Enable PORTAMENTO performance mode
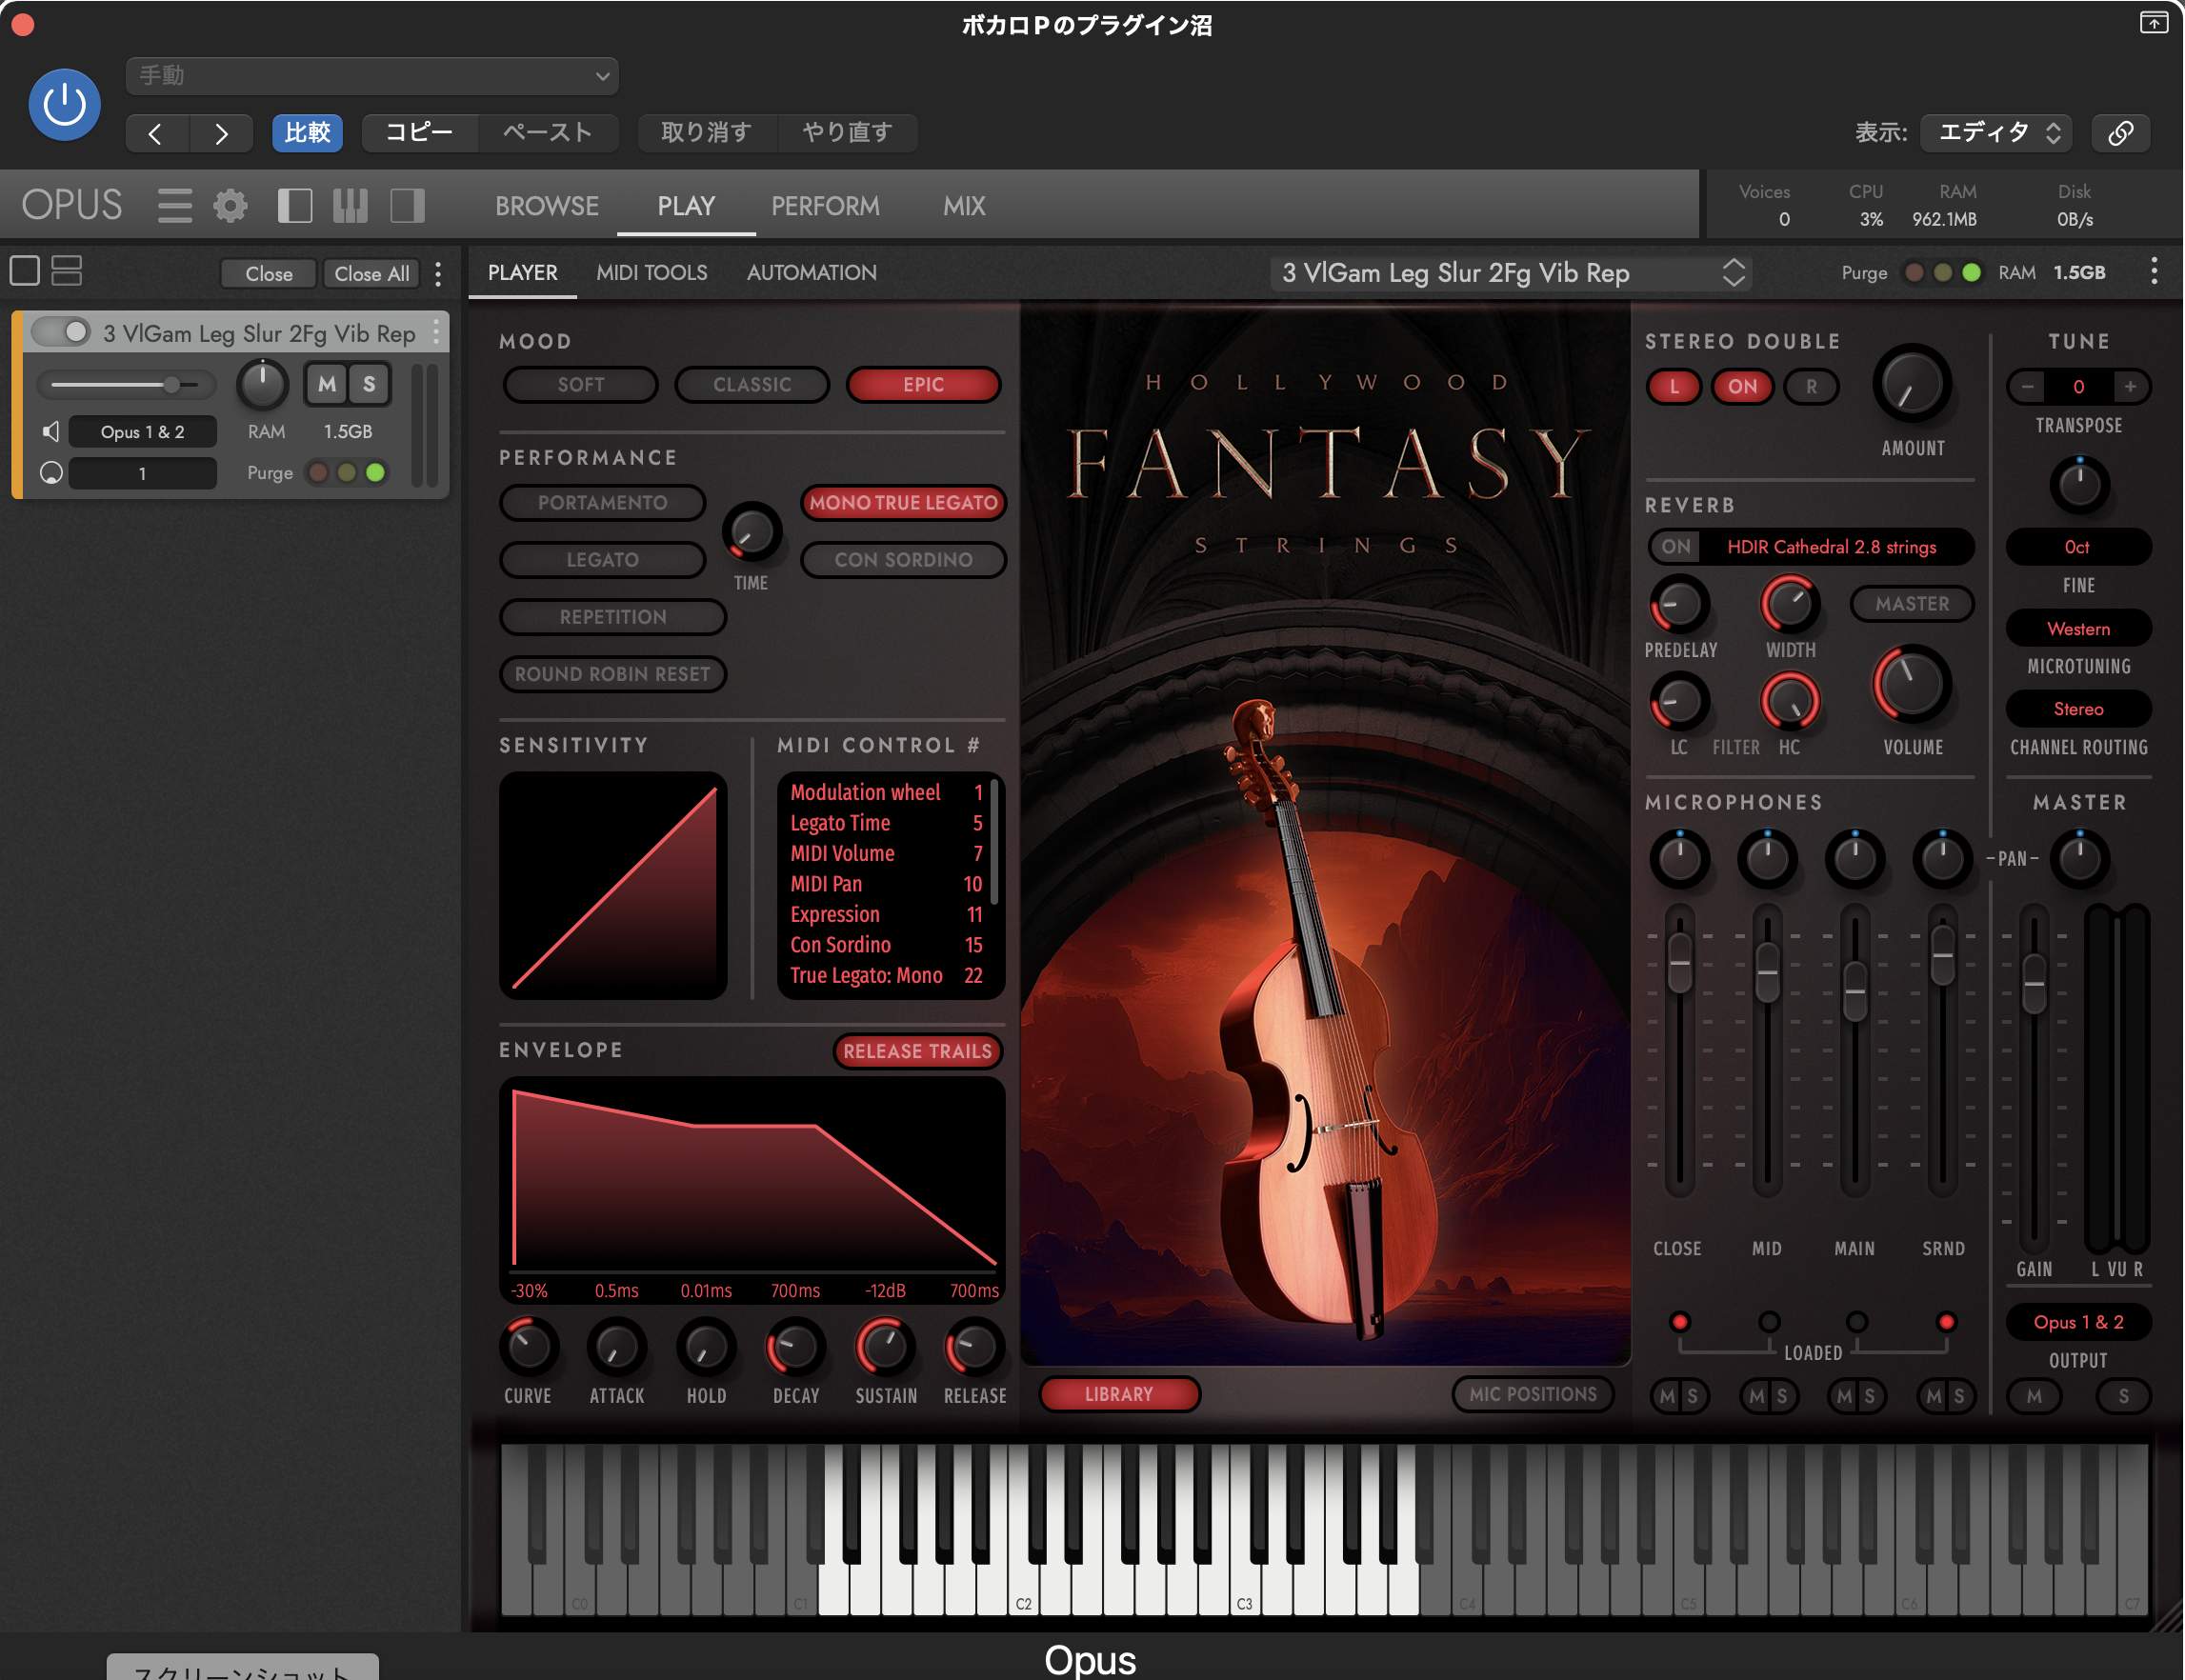This screenshot has height=1680, width=2185. 602,503
